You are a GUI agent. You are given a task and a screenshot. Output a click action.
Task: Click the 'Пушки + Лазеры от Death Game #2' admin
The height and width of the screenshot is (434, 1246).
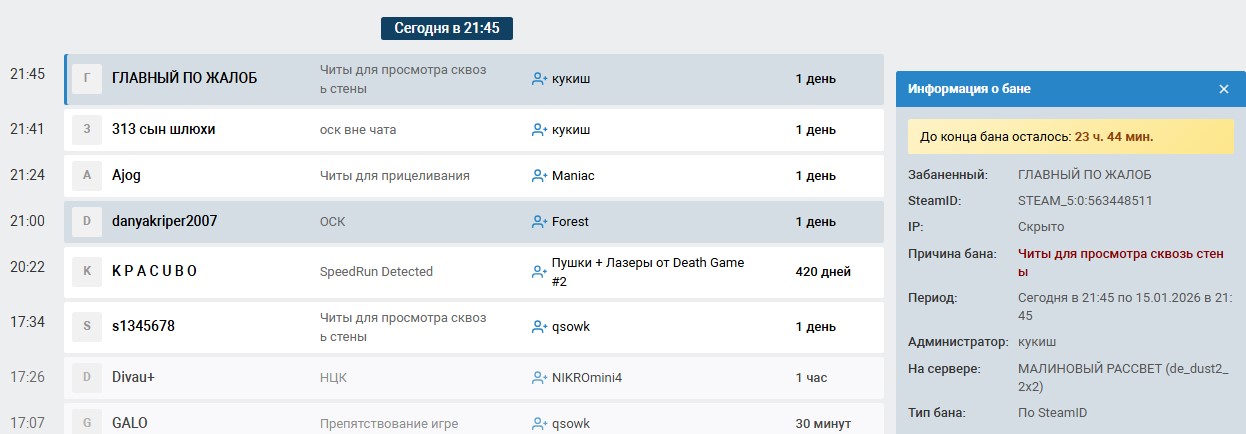647,271
